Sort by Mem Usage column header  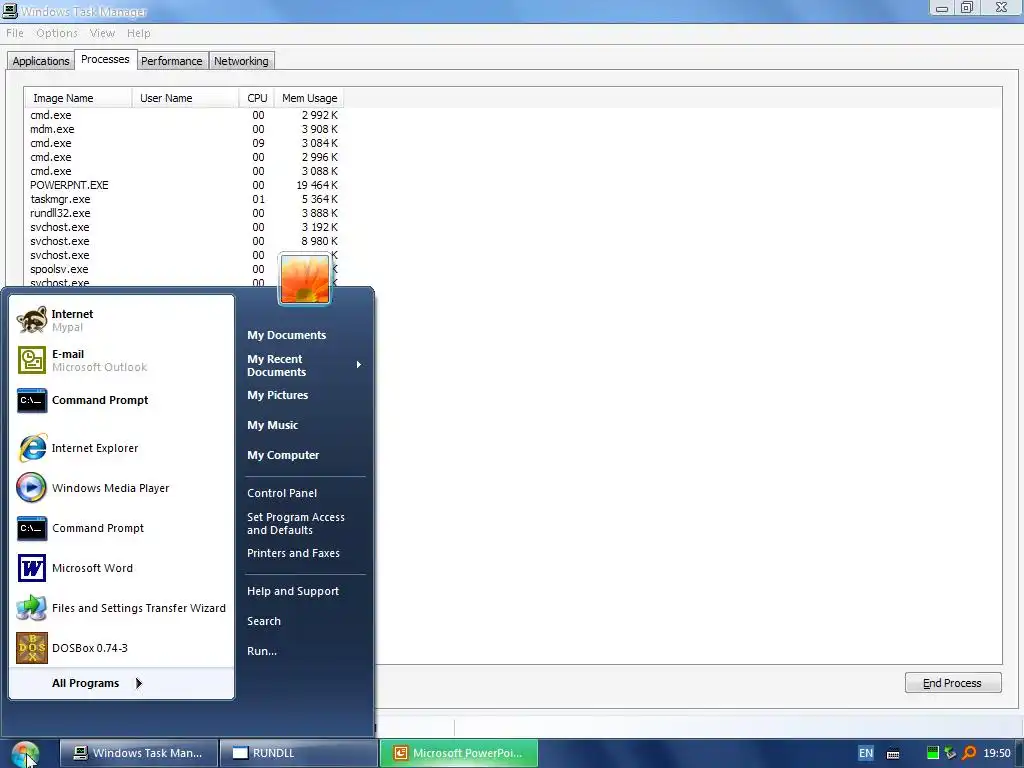point(309,98)
